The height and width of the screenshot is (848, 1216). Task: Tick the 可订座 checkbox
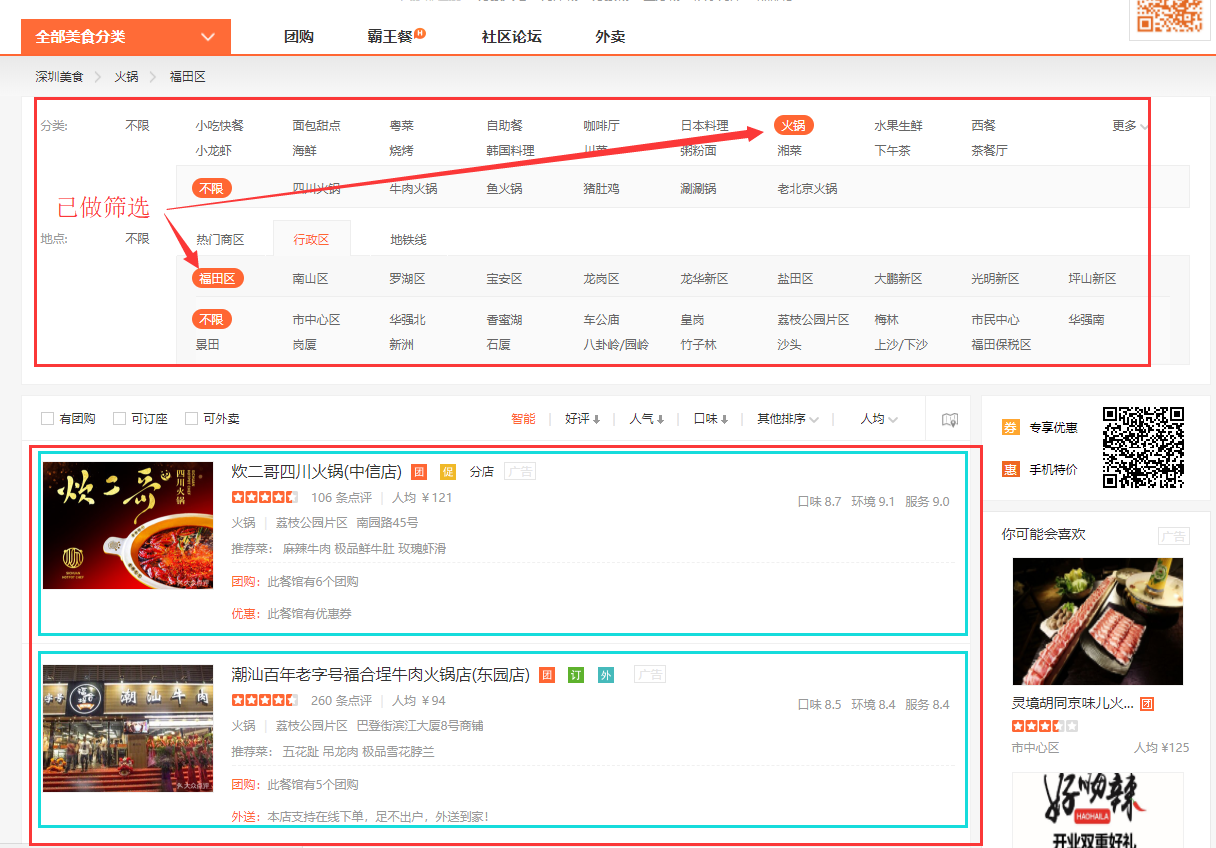point(119,419)
